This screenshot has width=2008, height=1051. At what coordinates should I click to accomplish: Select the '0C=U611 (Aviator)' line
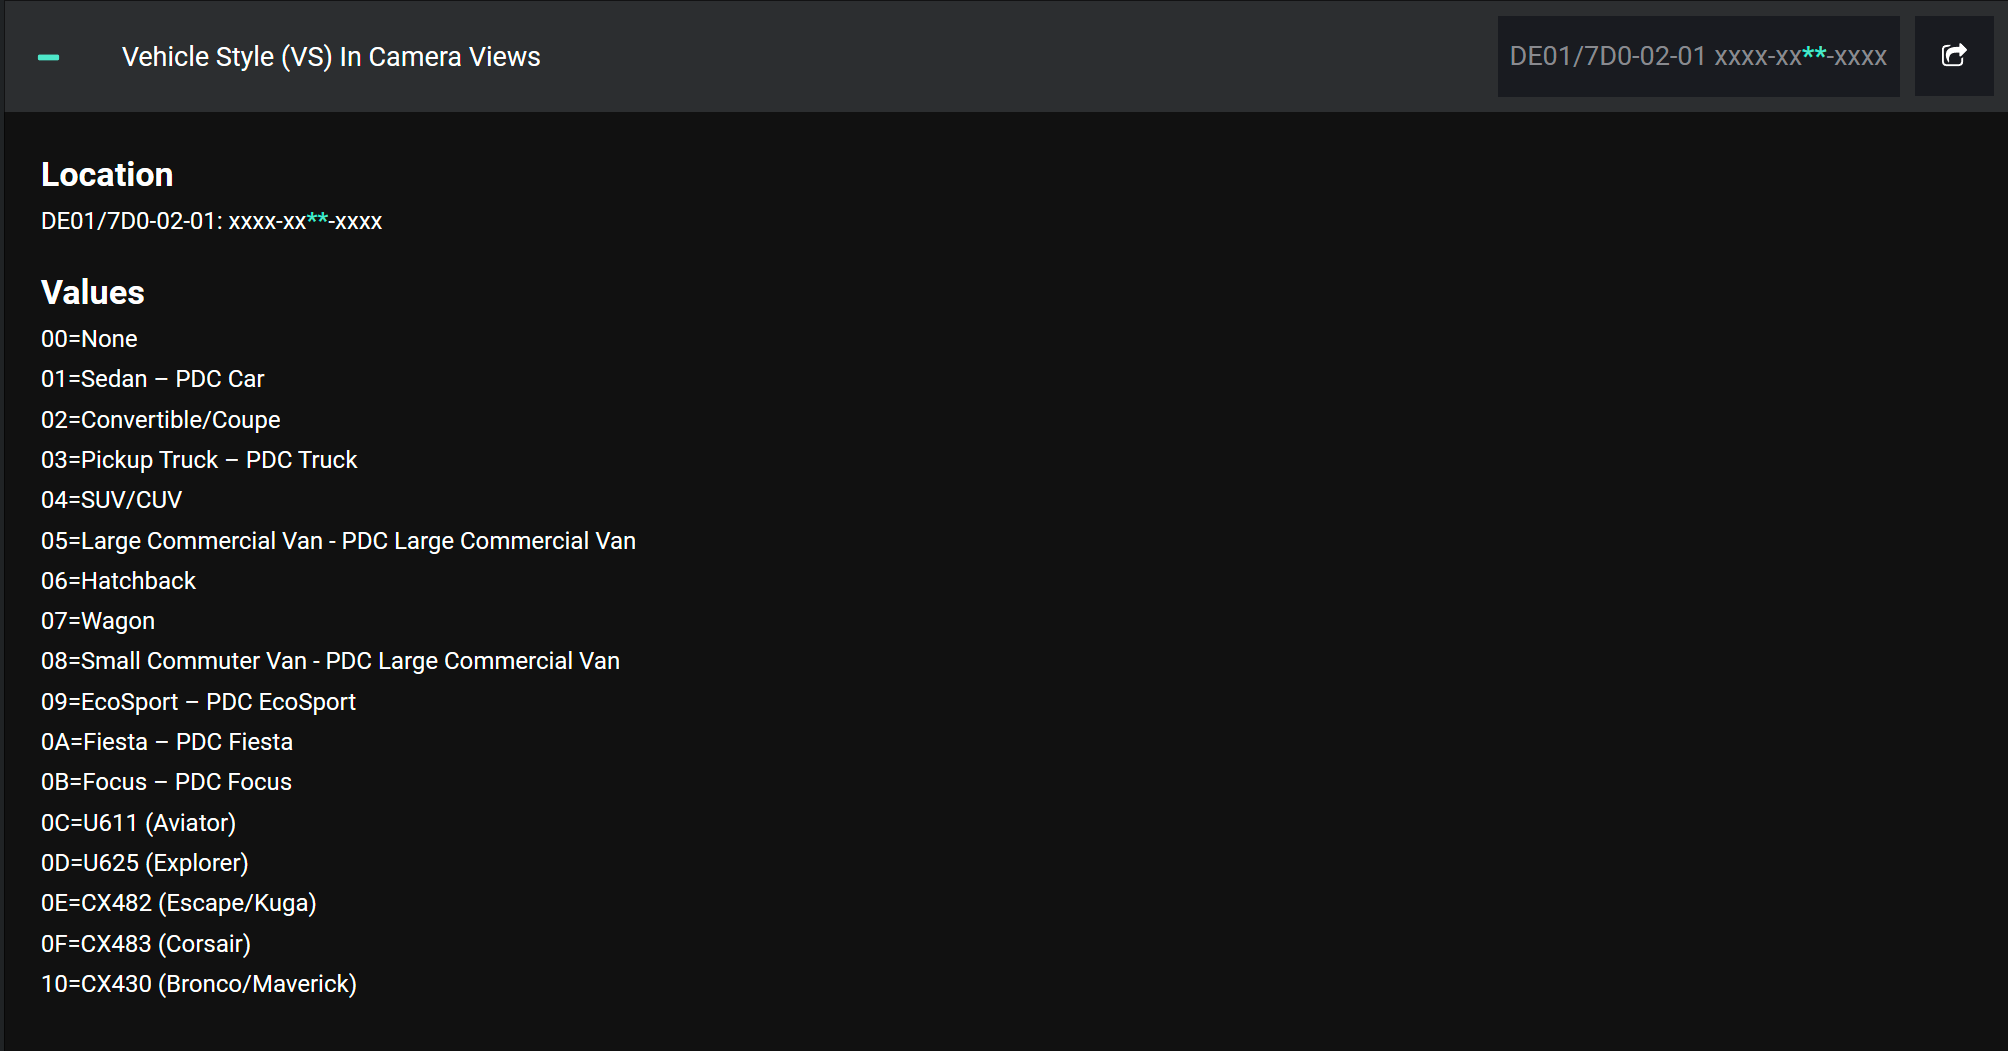coord(139,823)
